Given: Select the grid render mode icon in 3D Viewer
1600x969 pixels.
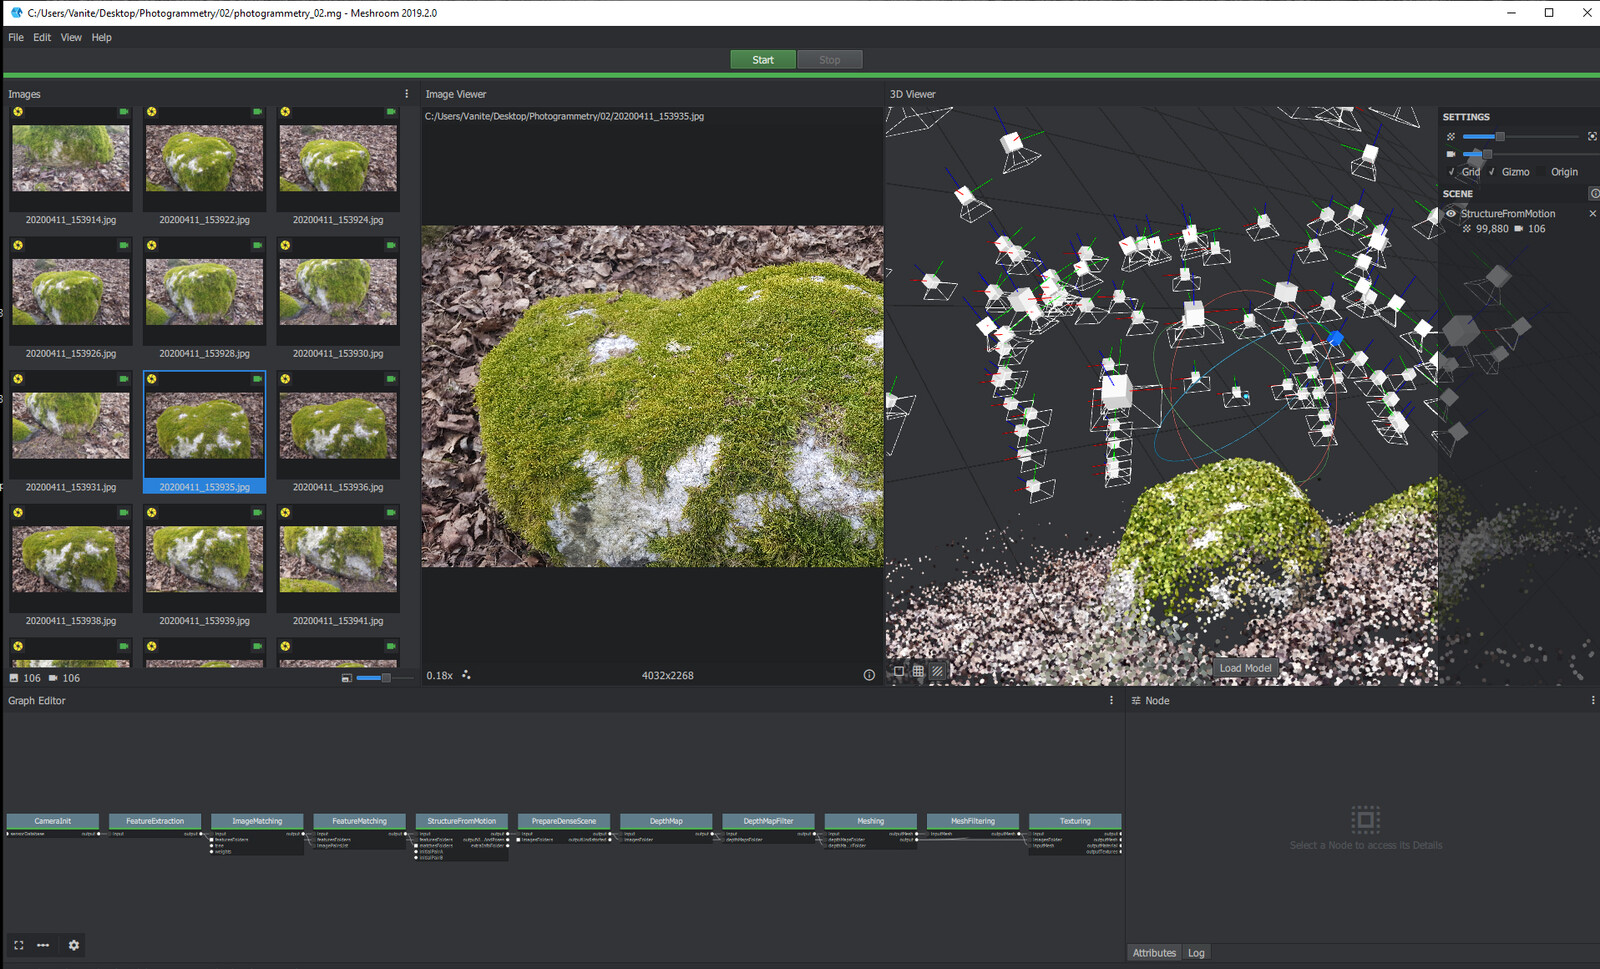Looking at the screenshot, I should click(x=918, y=671).
